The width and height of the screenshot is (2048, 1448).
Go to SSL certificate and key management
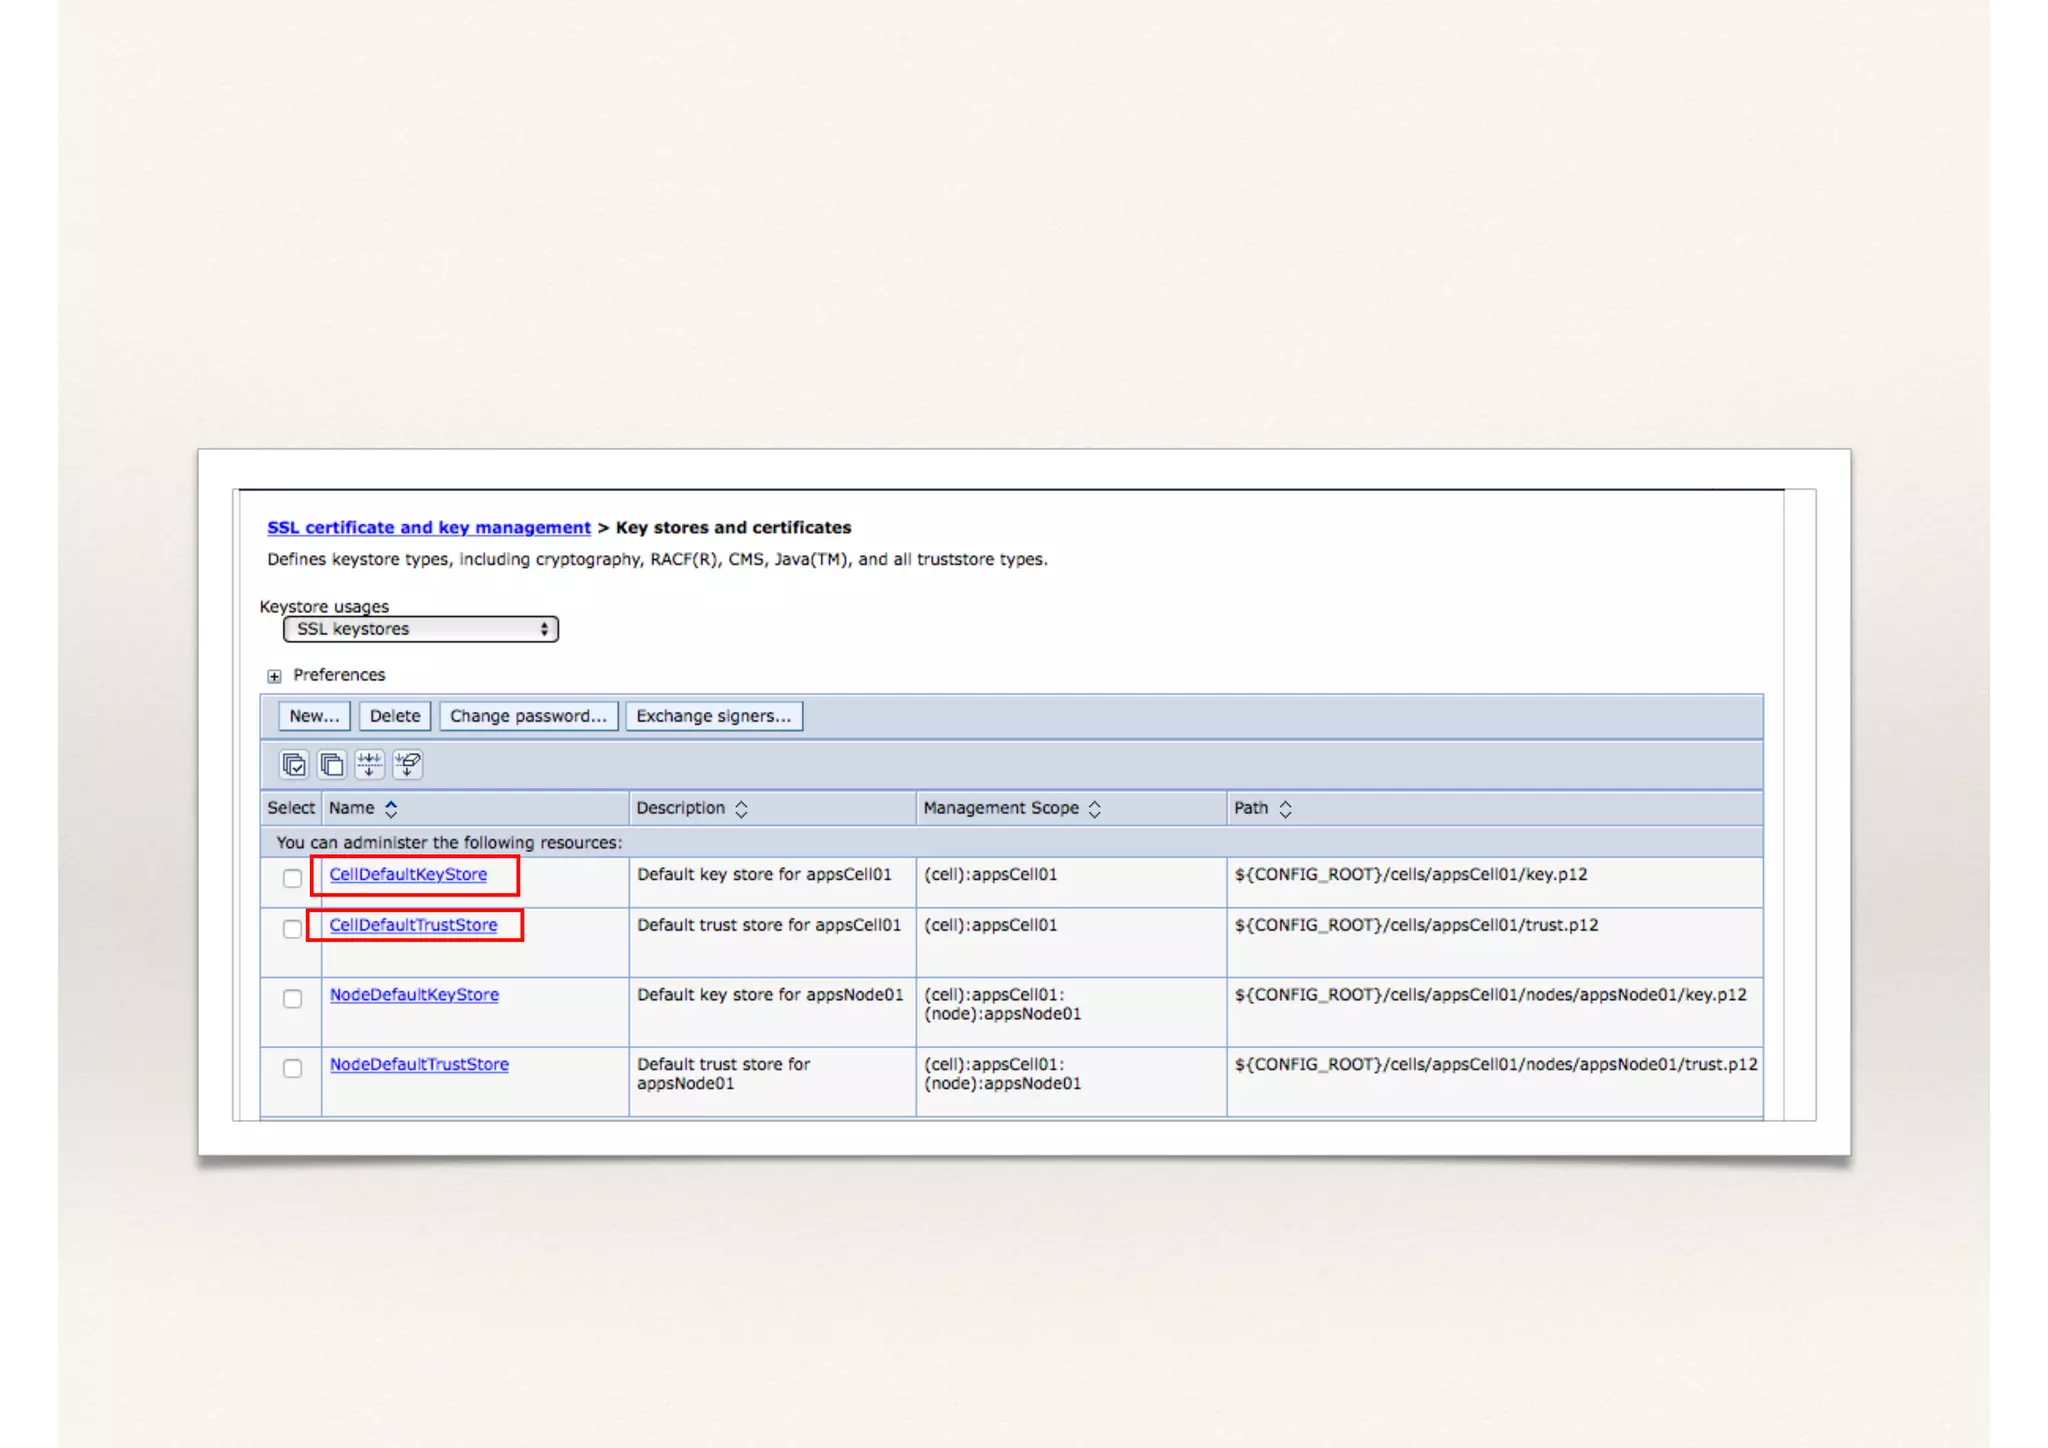point(428,527)
